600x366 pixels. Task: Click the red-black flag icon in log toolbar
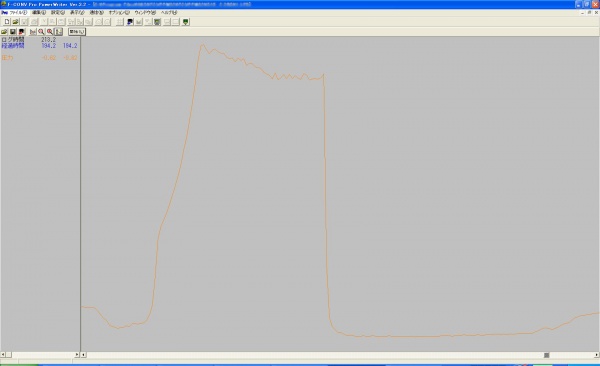pyautogui.click(x=21, y=32)
